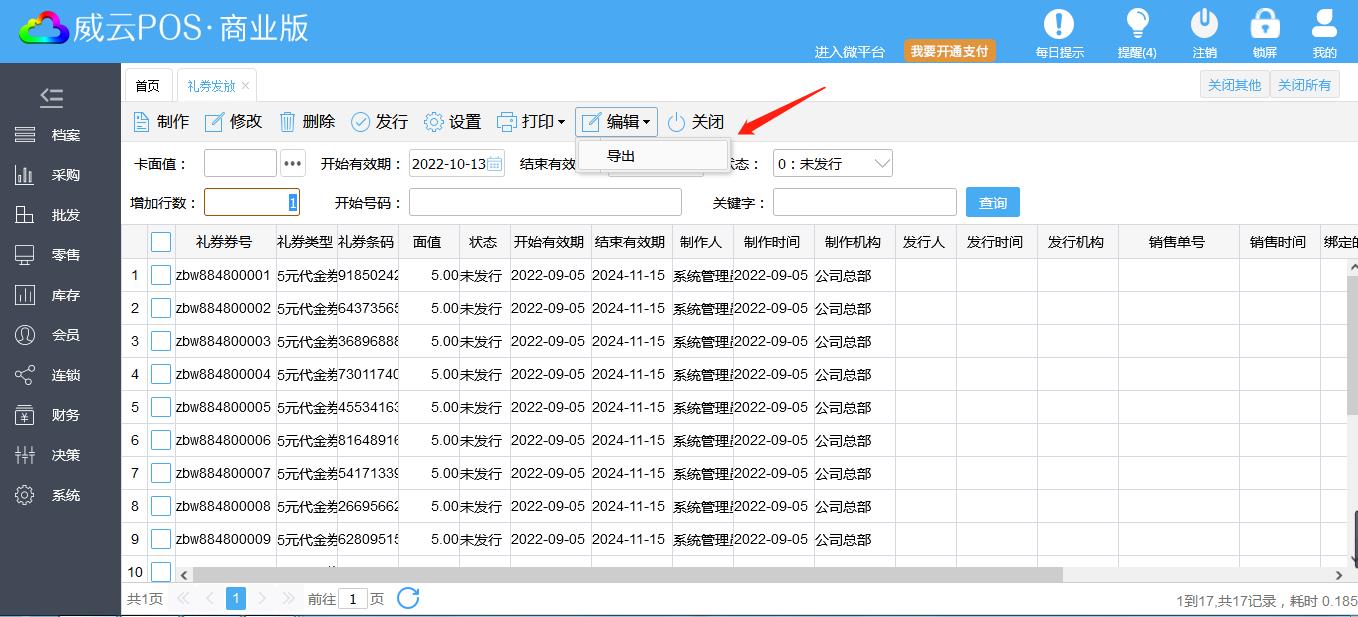This screenshot has height=617, width=1358.
Task: Collapse the left sidebar menu icon
Action: (52, 97)
